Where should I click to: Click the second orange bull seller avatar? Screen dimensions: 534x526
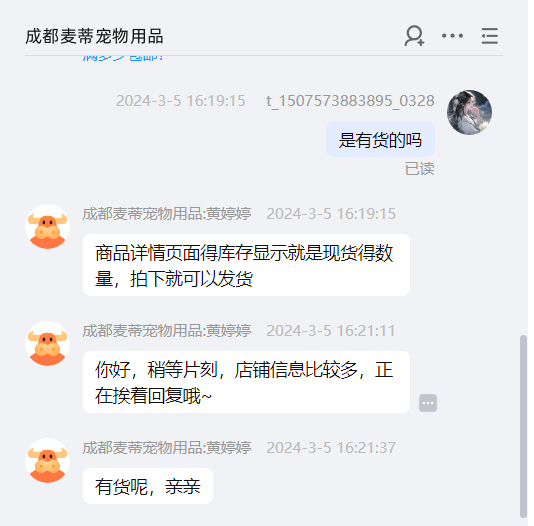click(47, 344)
